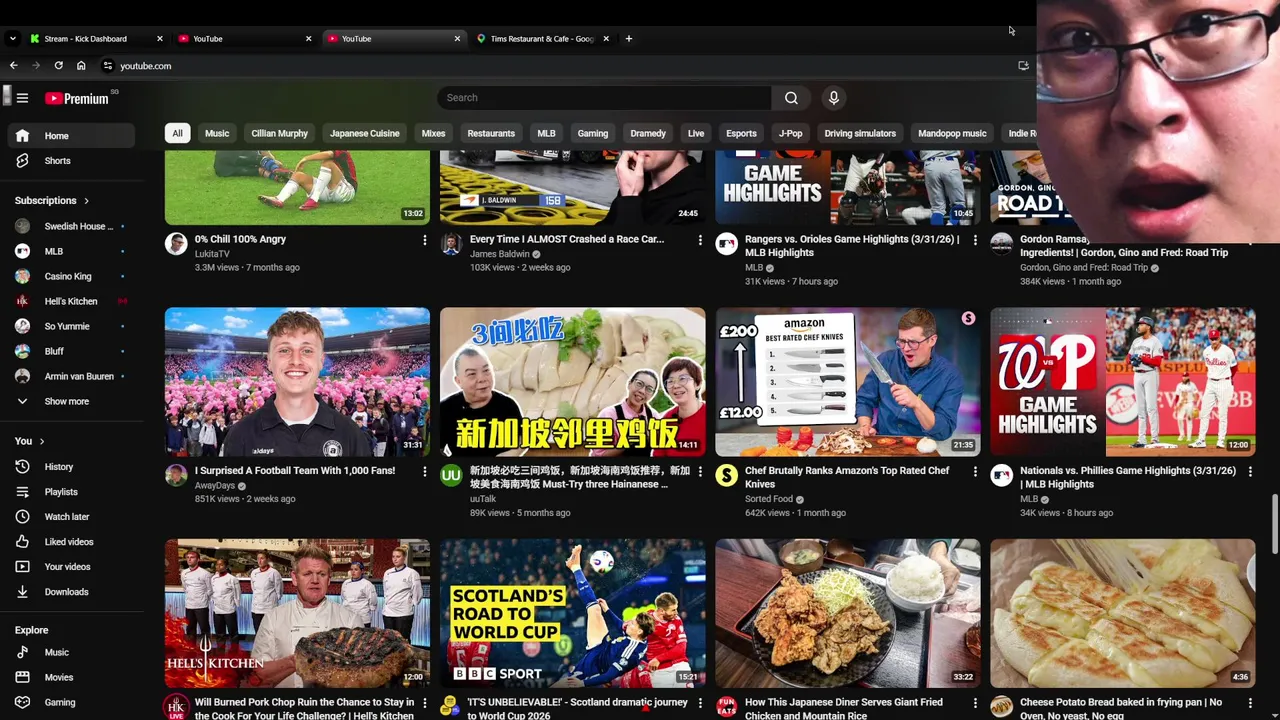The width and height of the screenshot is (1280, 720).
Task: Open Downloads in the sidebar
Action: pyautogui.click(x=71, y=592)
